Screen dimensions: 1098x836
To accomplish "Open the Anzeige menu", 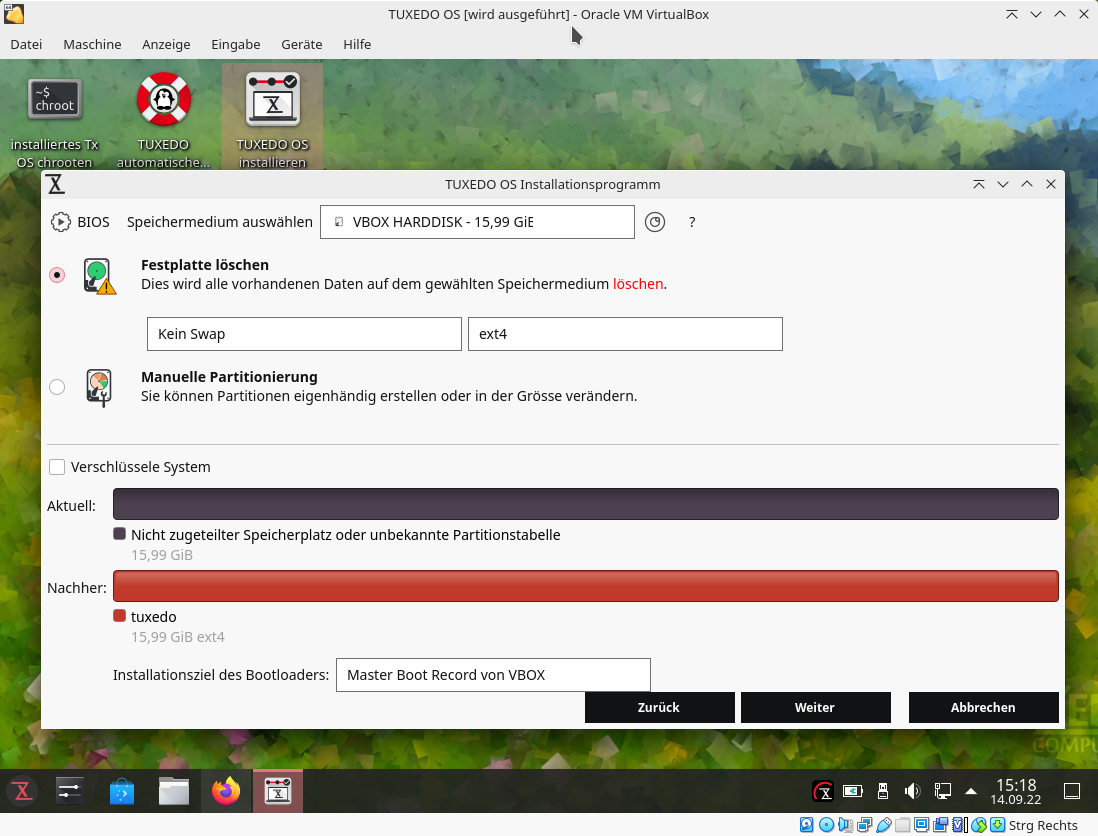I will [x=166, y=44].
